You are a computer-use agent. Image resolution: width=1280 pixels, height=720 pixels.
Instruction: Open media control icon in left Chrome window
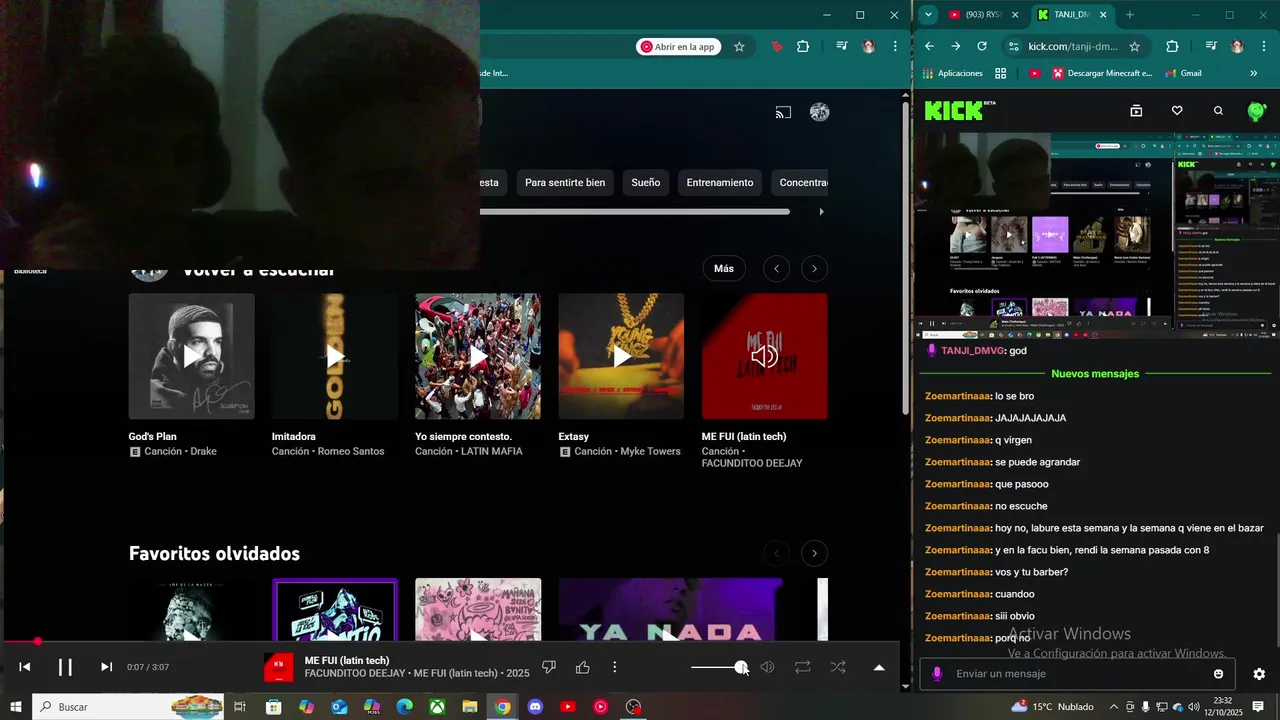(x=842, y=46)
